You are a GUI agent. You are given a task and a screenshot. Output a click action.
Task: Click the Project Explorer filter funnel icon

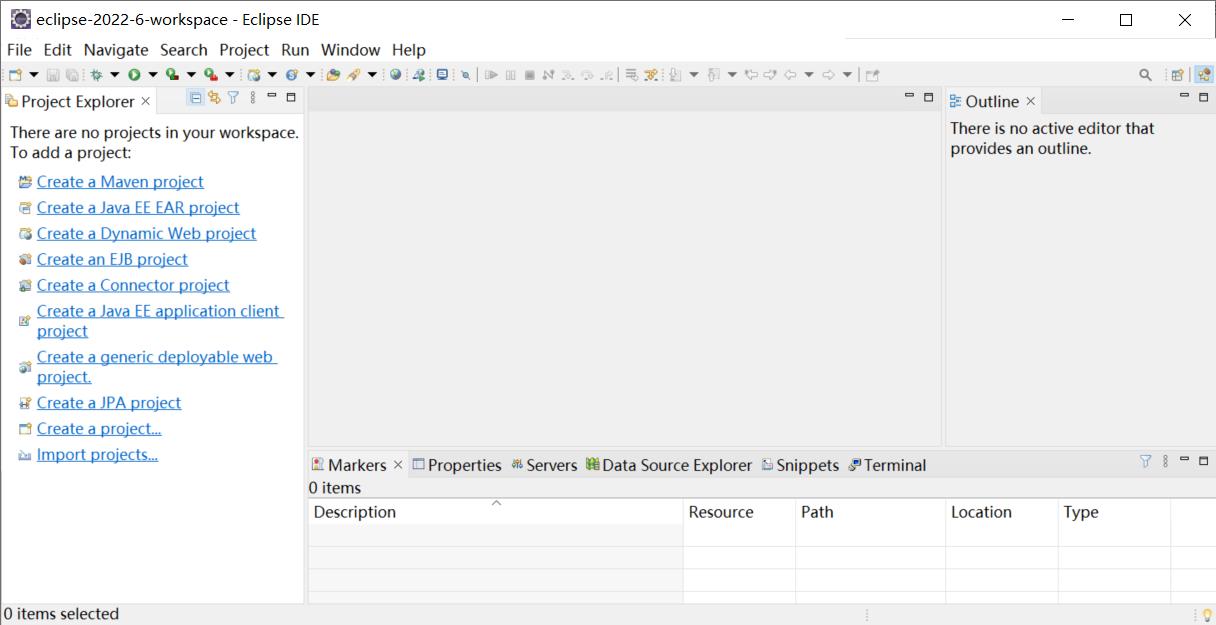pyautogui.click(x=233, y=97)
